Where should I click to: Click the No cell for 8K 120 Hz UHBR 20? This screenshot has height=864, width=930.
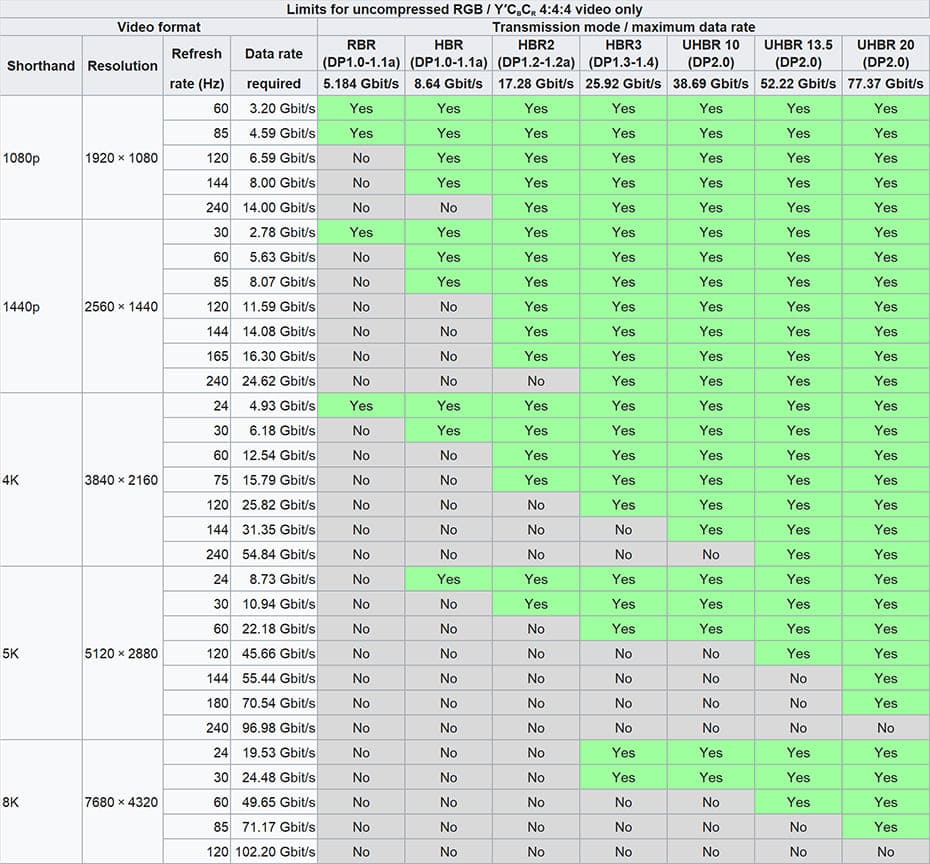click(885, 851)
